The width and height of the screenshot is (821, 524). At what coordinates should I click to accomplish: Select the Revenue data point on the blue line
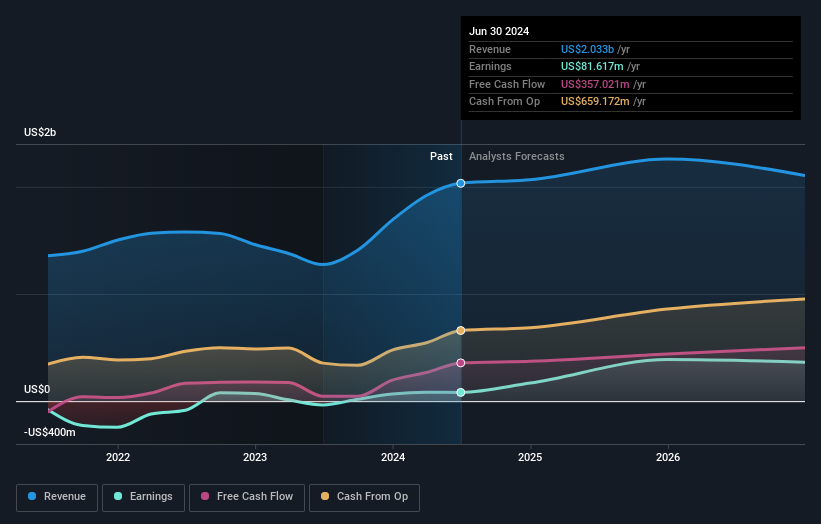(x=461, y=183)
